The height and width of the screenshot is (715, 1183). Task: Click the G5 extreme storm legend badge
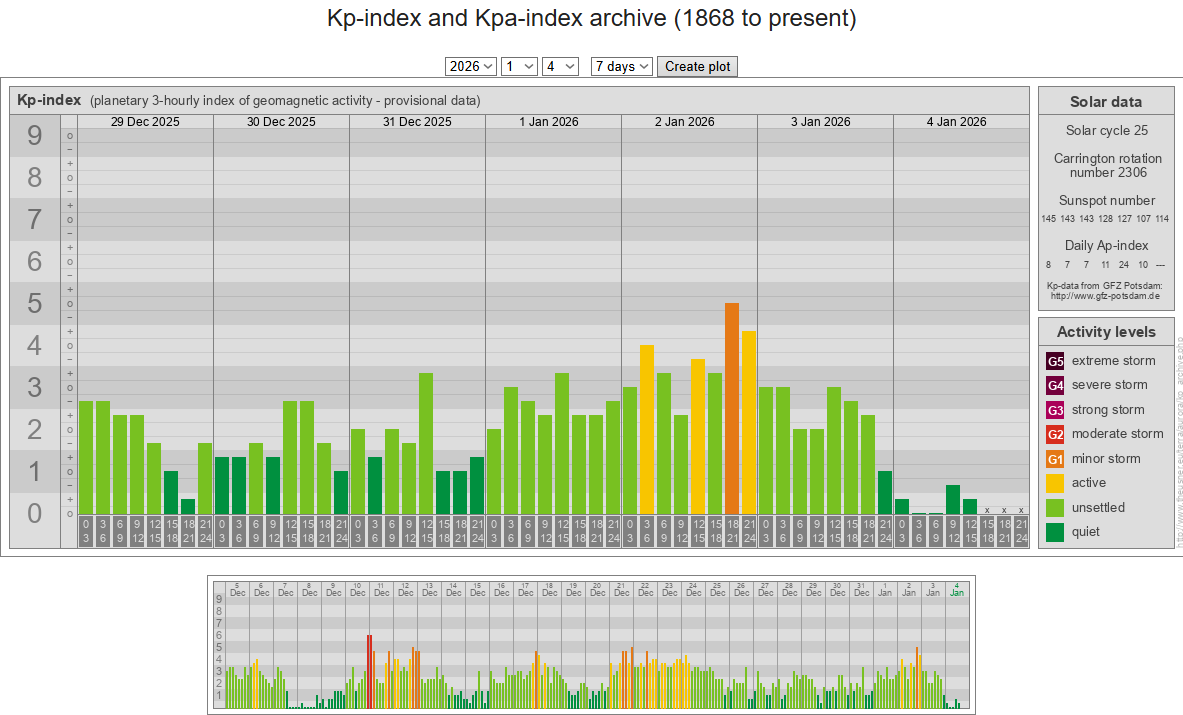[1055, 361]
